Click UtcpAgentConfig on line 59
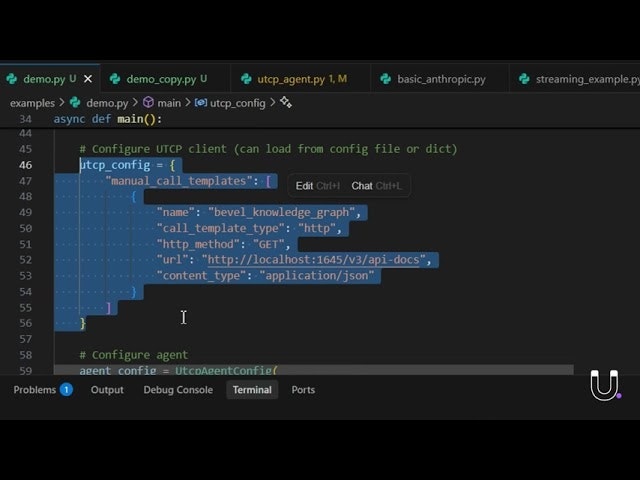The height and width of the screenshot is (480, 640). (x=223, y=370)
